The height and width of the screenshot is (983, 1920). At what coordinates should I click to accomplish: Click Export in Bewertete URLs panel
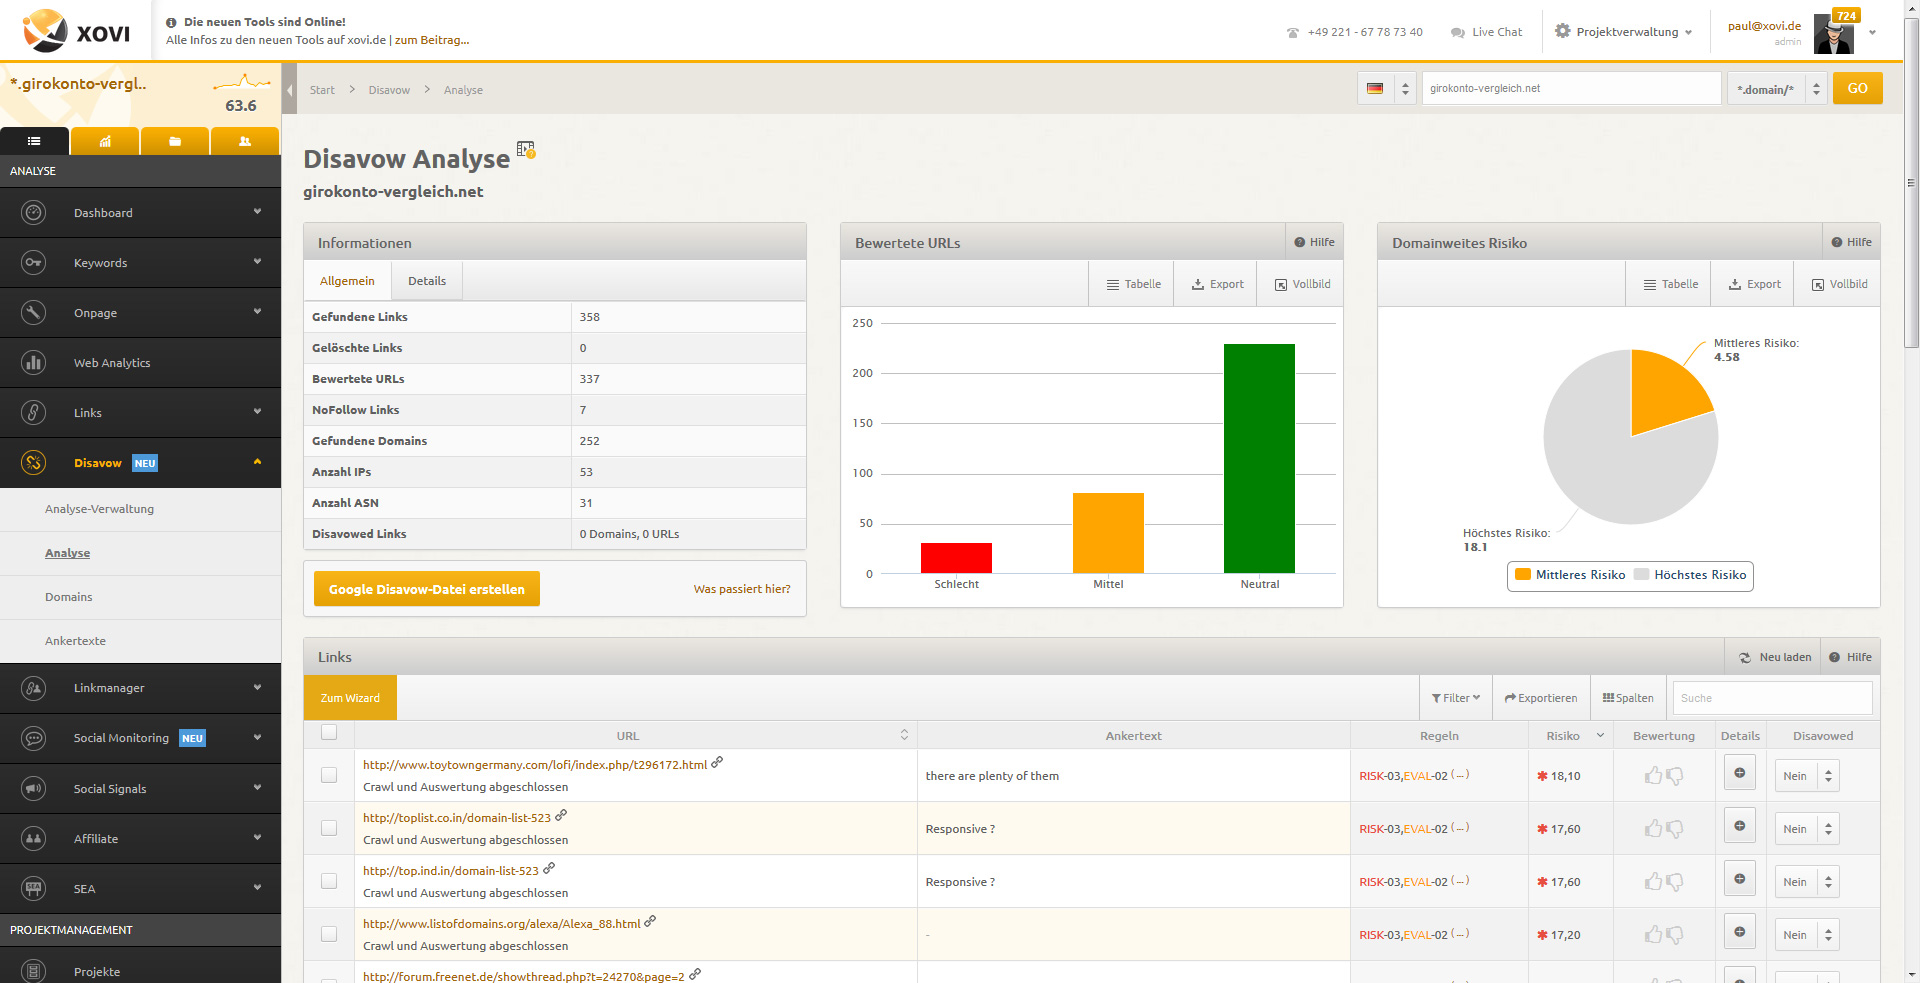(x=1217, y=284)
